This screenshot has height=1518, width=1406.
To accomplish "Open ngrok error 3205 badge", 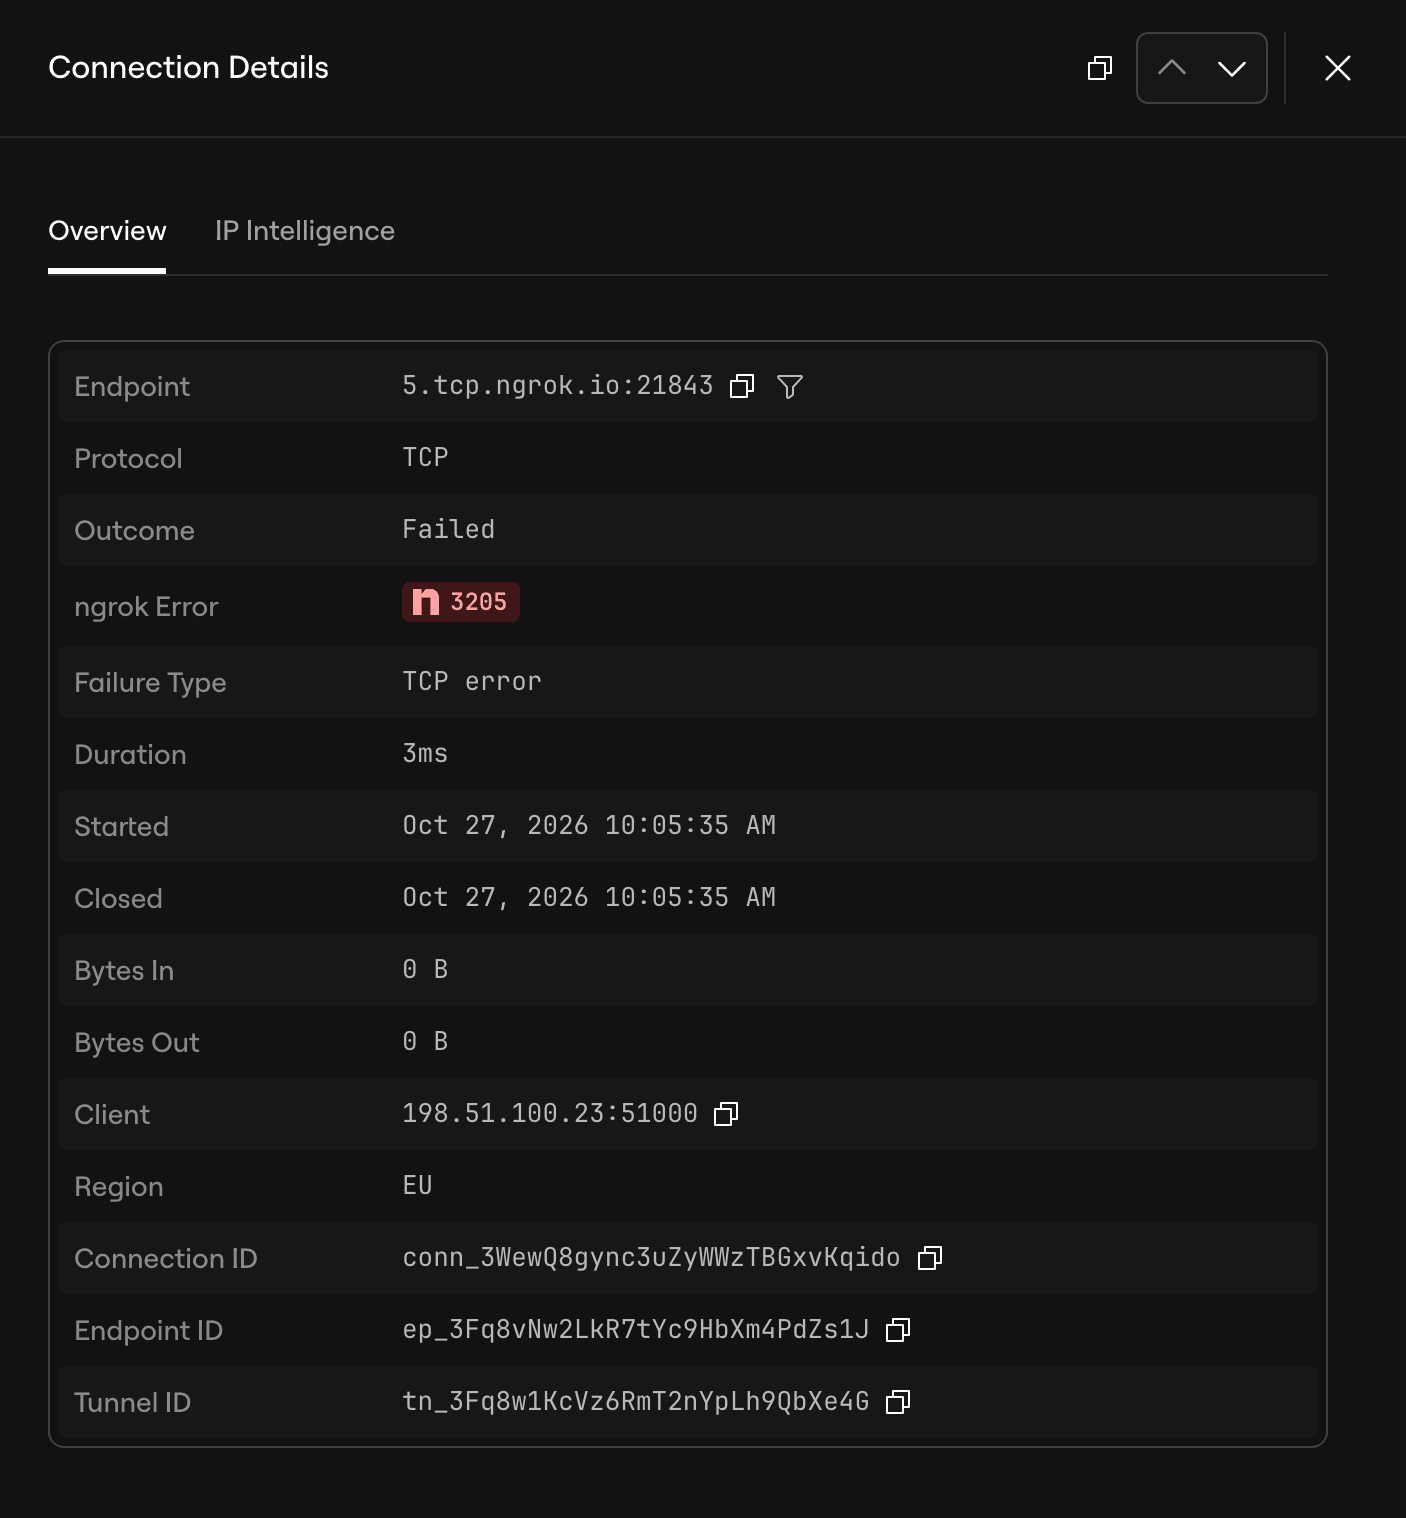I will (461, 602).
